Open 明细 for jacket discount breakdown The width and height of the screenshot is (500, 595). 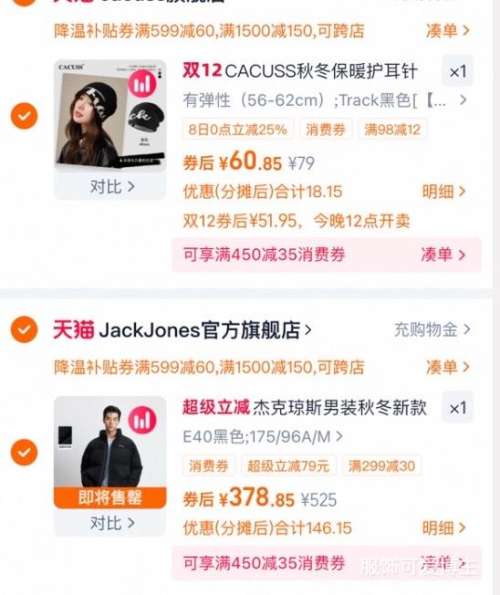pos(444,528)
